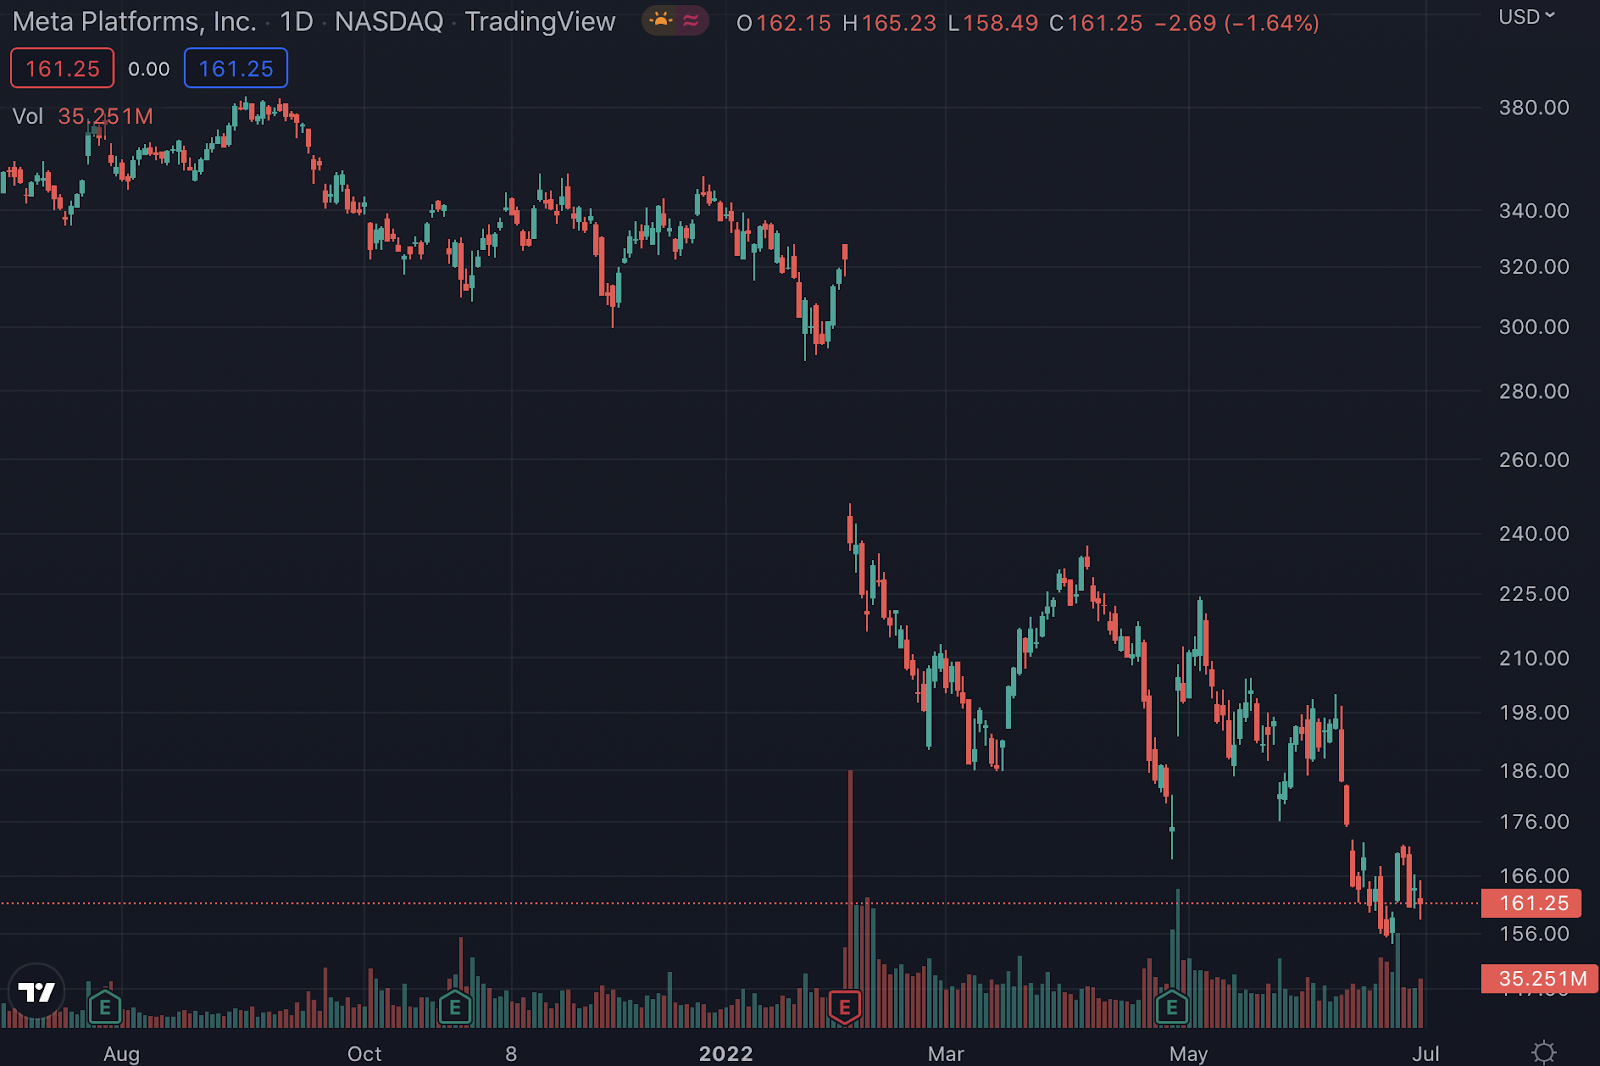
Task: Click the 166.00 price axis label
Action: pos(1534,875)
